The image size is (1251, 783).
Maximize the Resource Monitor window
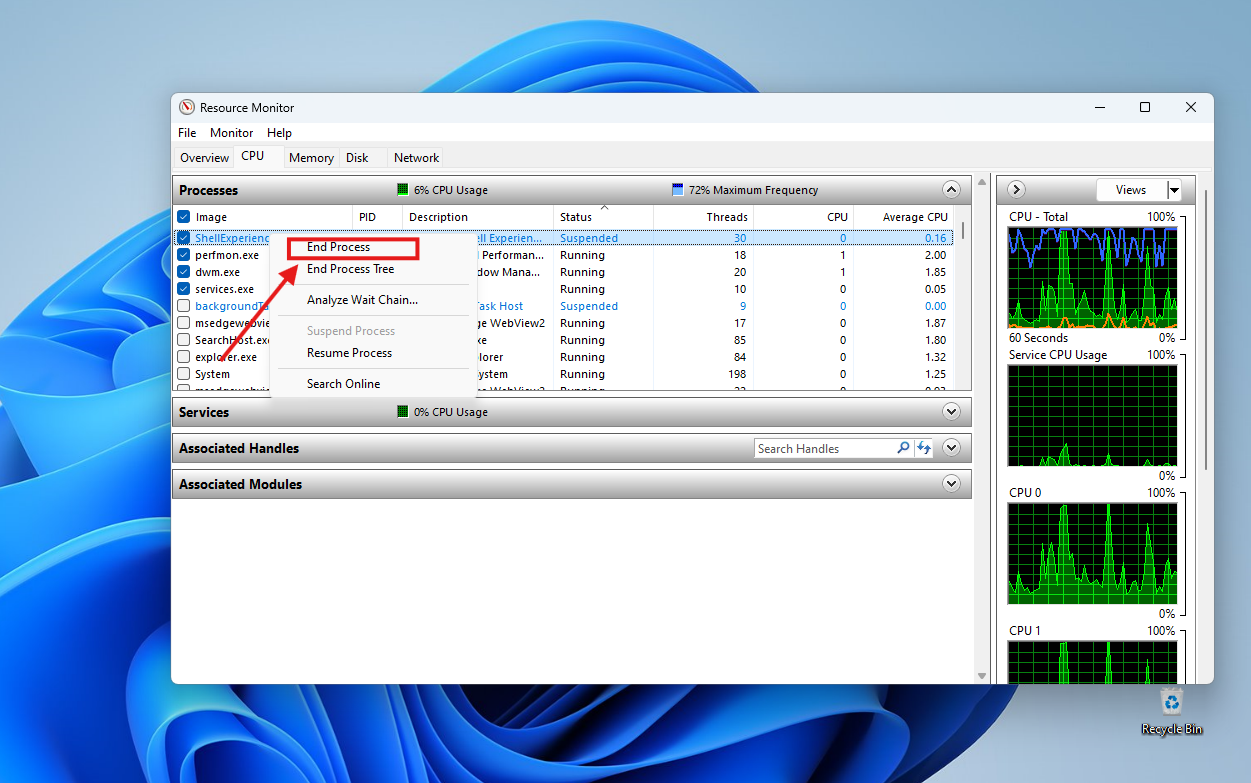pos(1145,107)
